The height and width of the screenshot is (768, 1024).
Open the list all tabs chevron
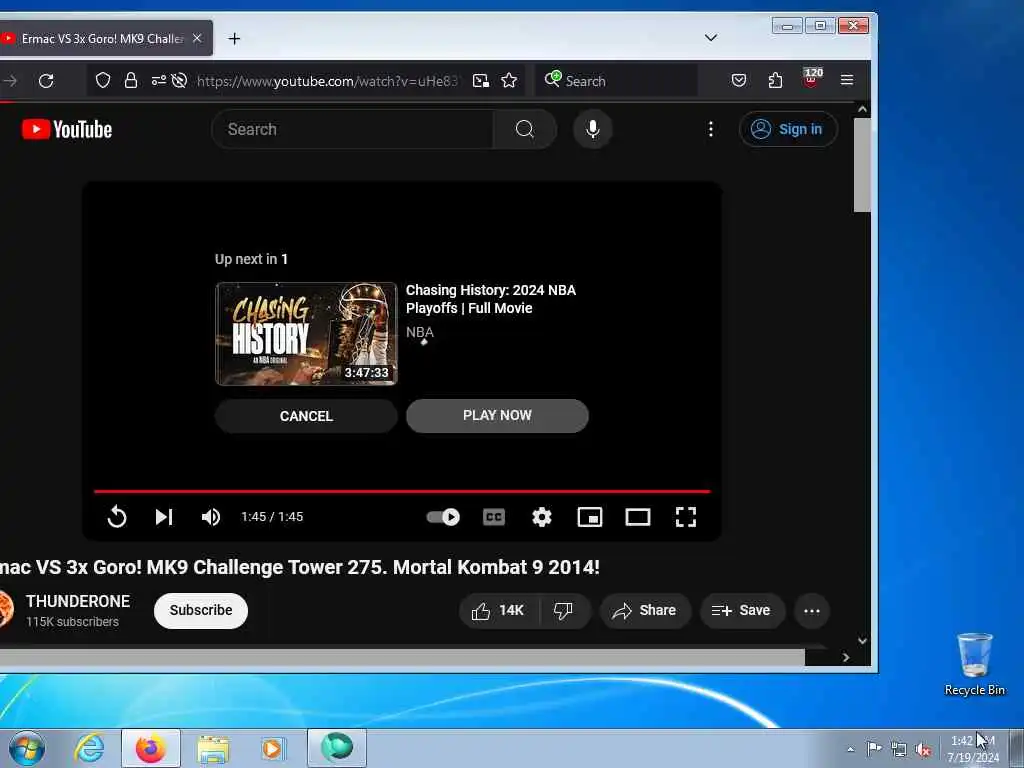tap(711, 38)
